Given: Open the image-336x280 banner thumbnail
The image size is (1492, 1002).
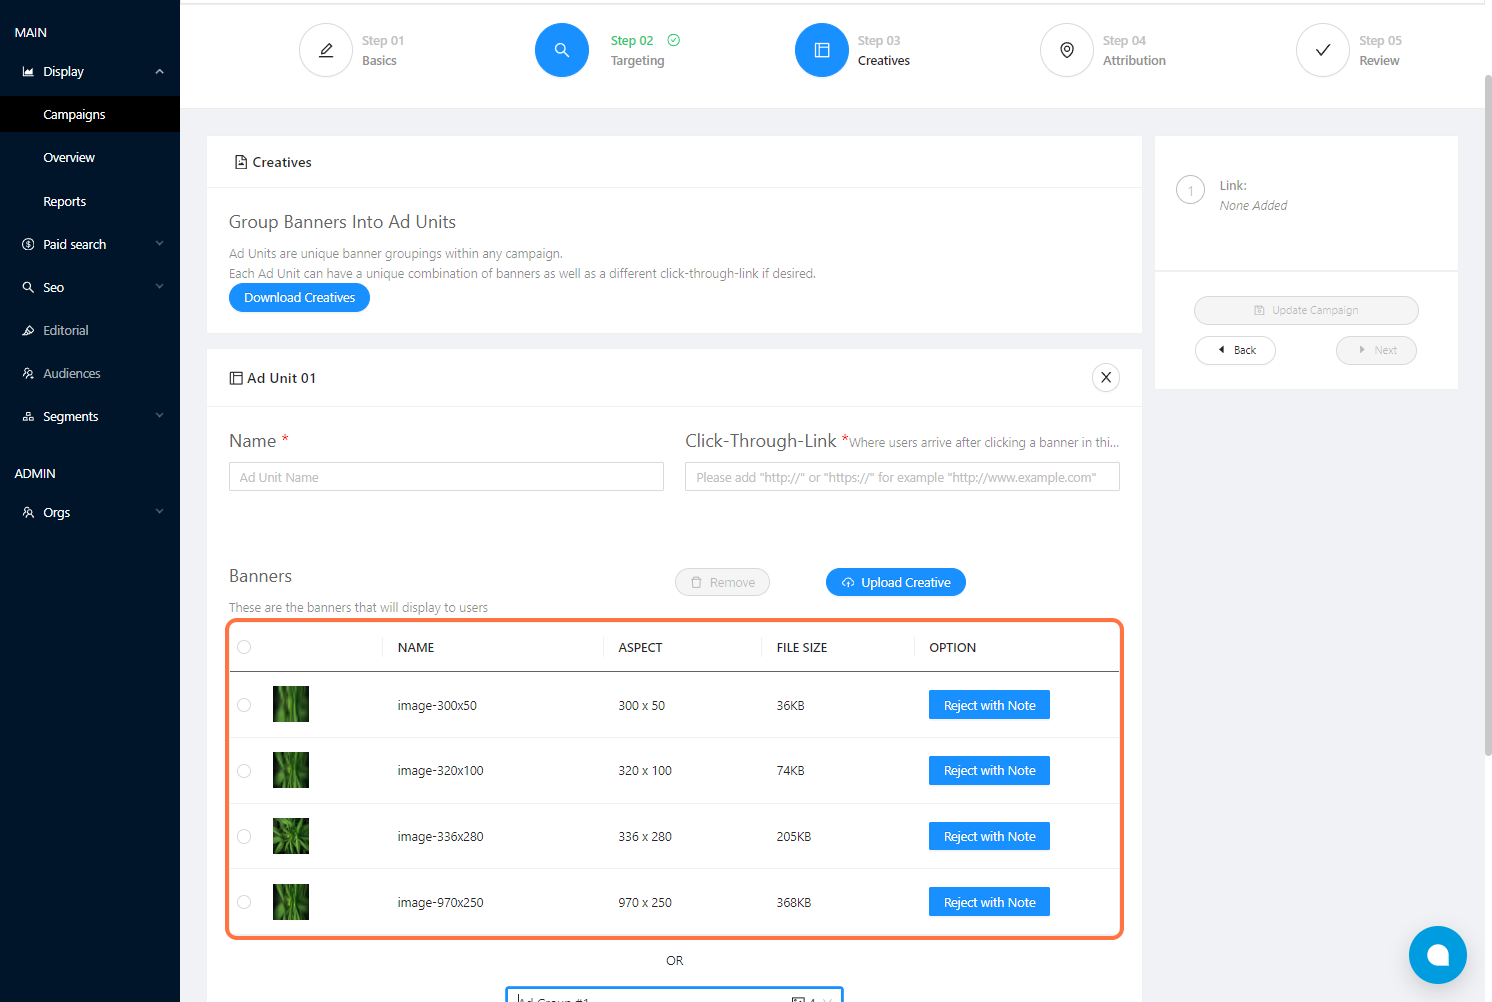Looking at the screenshot, I should pos(291,836).
